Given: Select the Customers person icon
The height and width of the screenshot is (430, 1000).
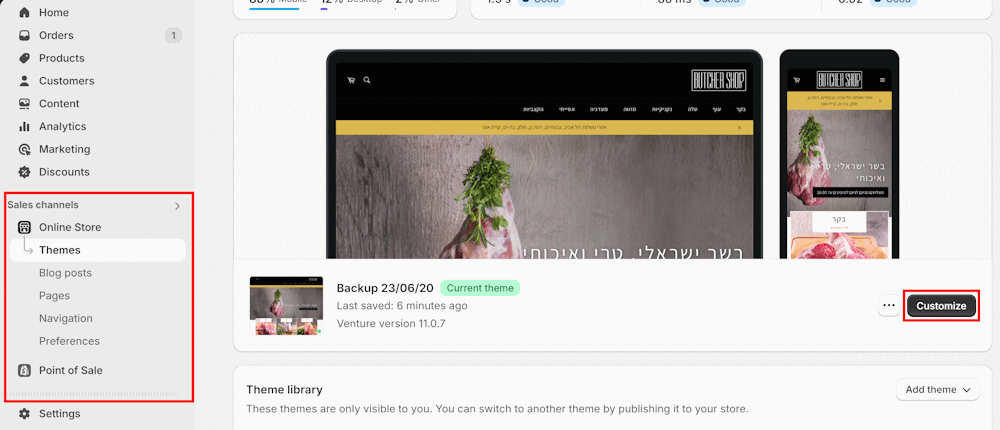Looking at the screenshot, I should pyautogui.click(x=25, y=81).
